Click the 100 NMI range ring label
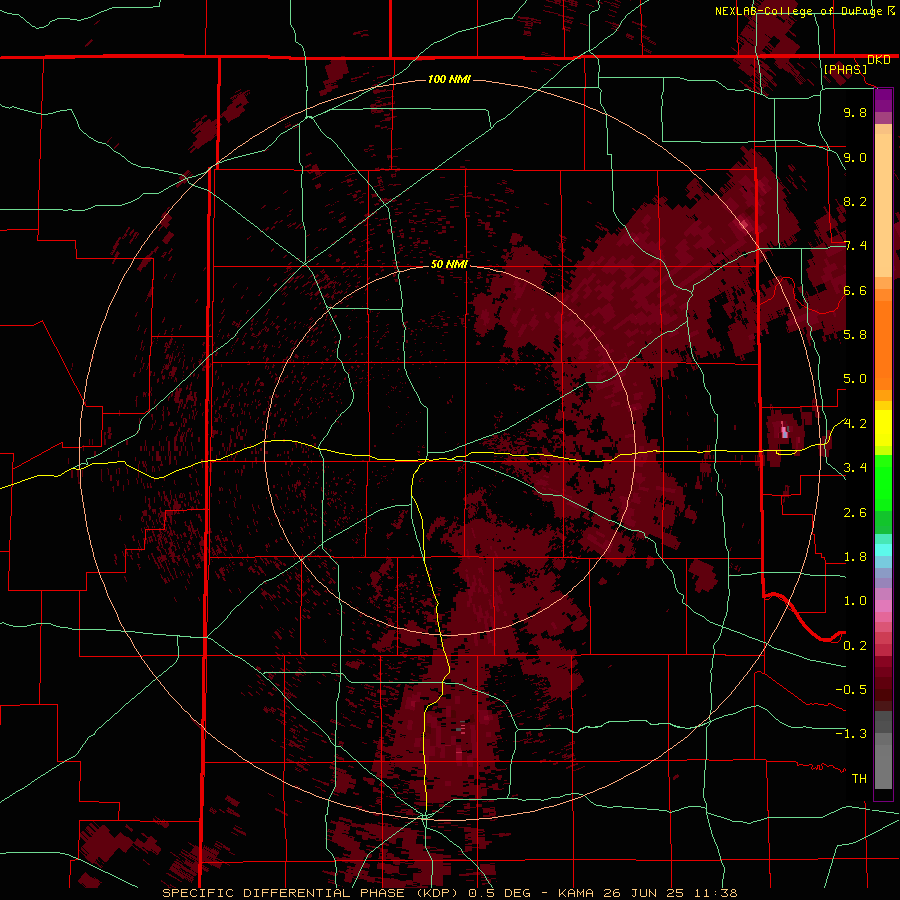 point(449,79)
